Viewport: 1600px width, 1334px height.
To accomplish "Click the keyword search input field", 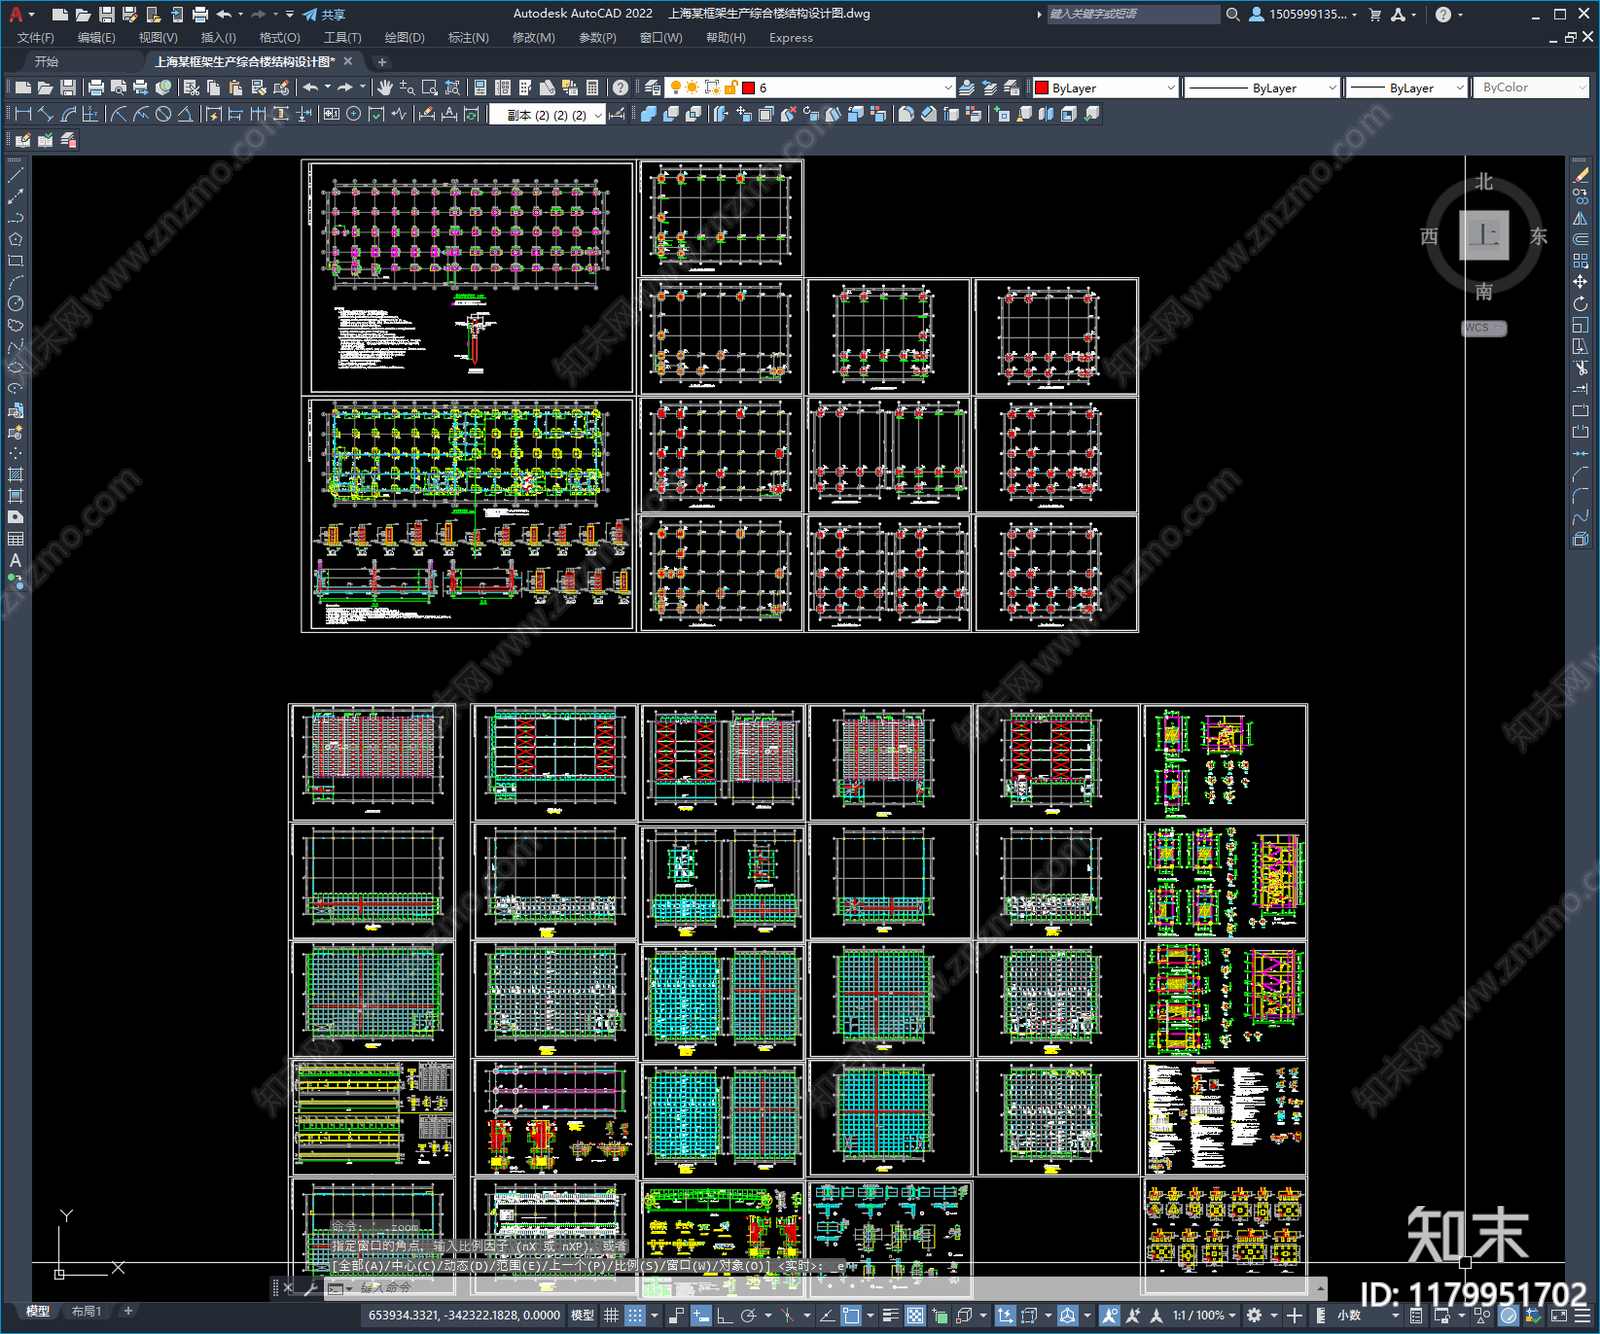I will click(x=1132, y=14).
